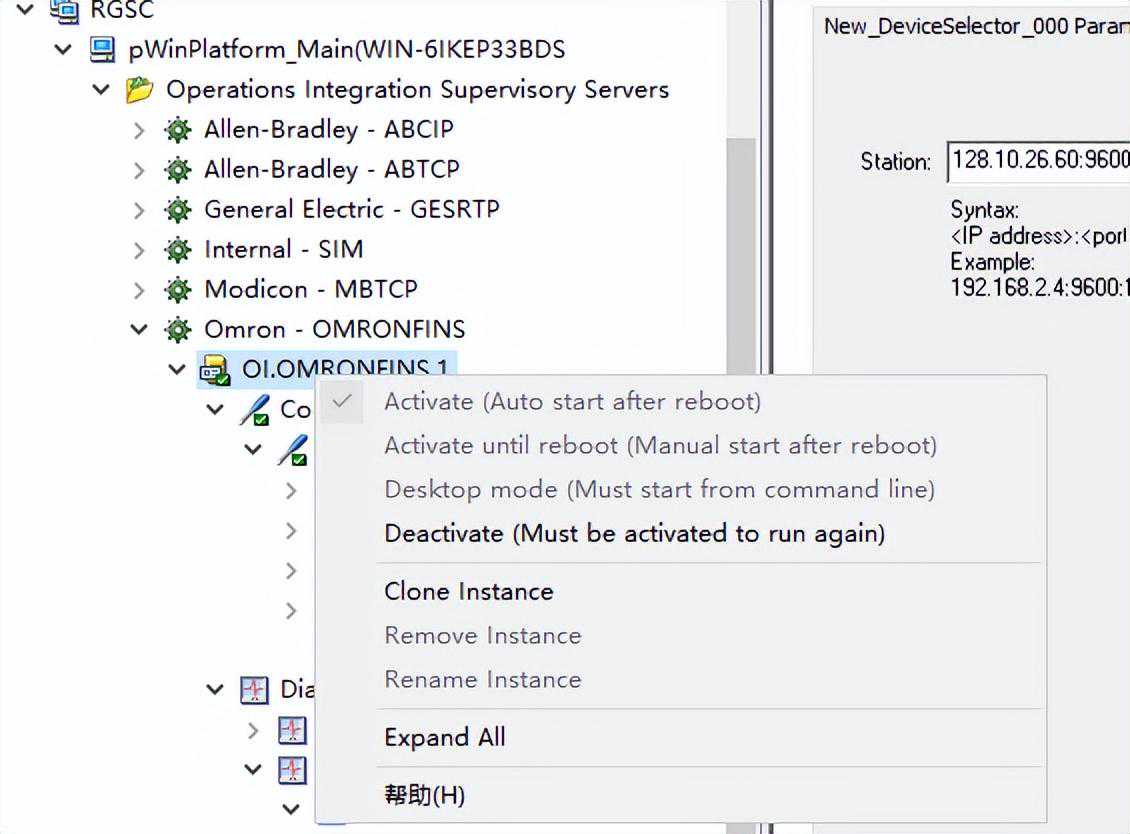Screen dimensions: 1130x834
Task: Click the Operations Integration Supervisory Servers folder icon
Action: (139, 90)
